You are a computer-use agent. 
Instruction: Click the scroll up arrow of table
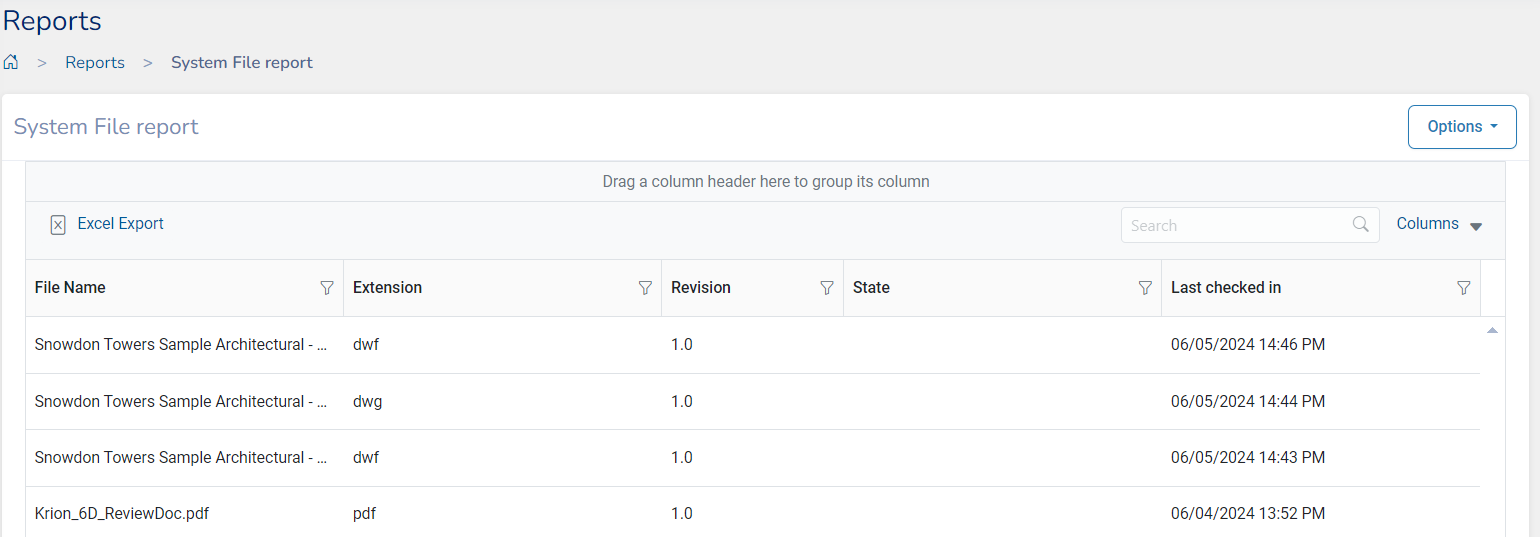pyautogui.click(x=1492, y=330)
